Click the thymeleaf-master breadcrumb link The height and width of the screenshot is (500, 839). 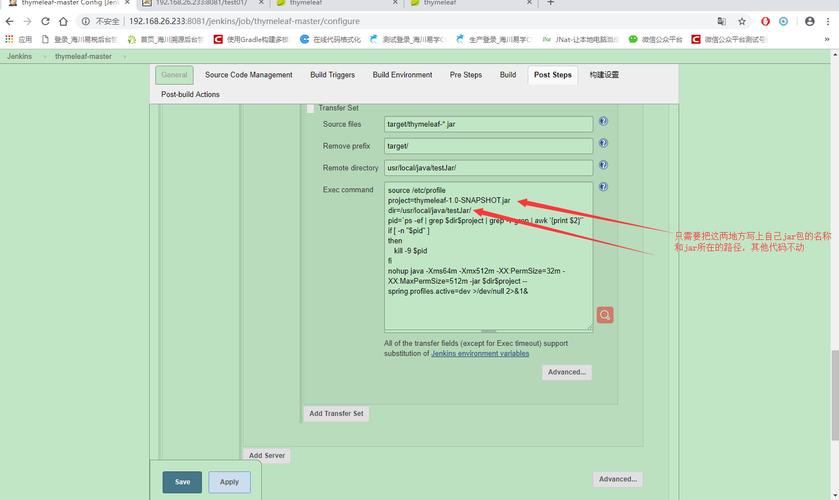[x=83, y=56]
